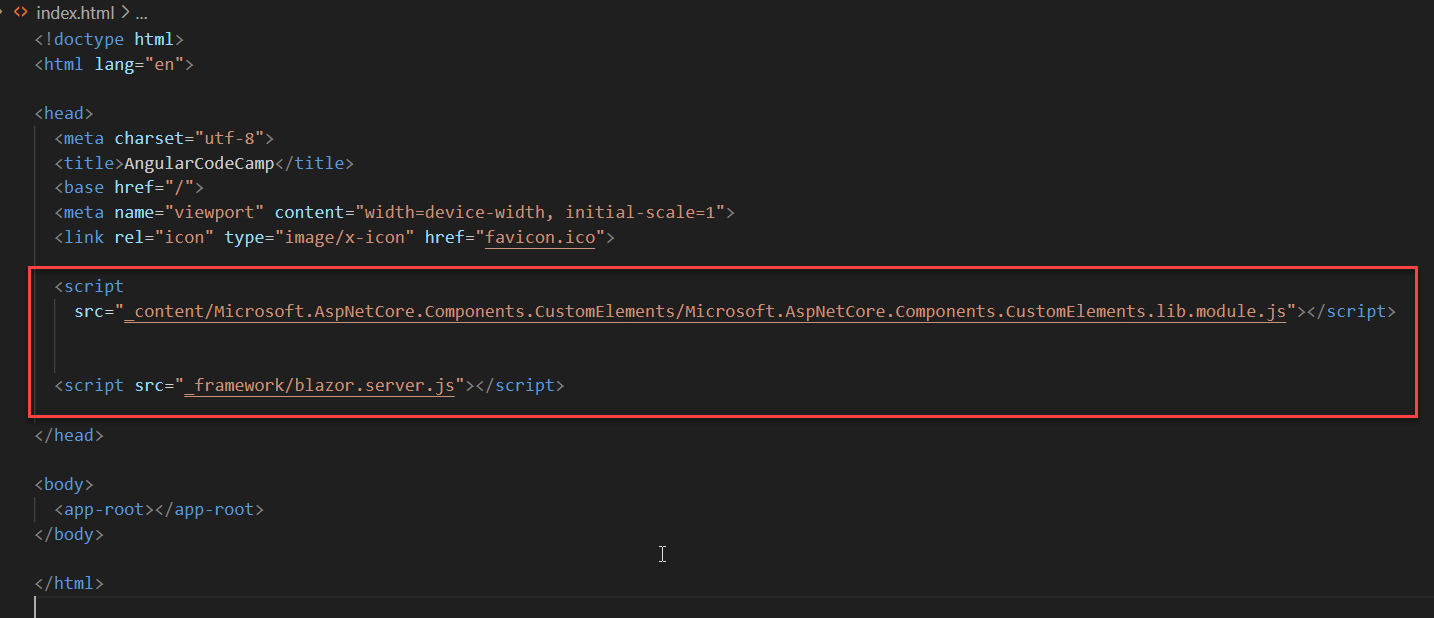This screenshot has width=1434, height=618.
Task: Expand the breadcrumb ellipsis after index.html
Action: pyautogui.click(x=141, y=14)
